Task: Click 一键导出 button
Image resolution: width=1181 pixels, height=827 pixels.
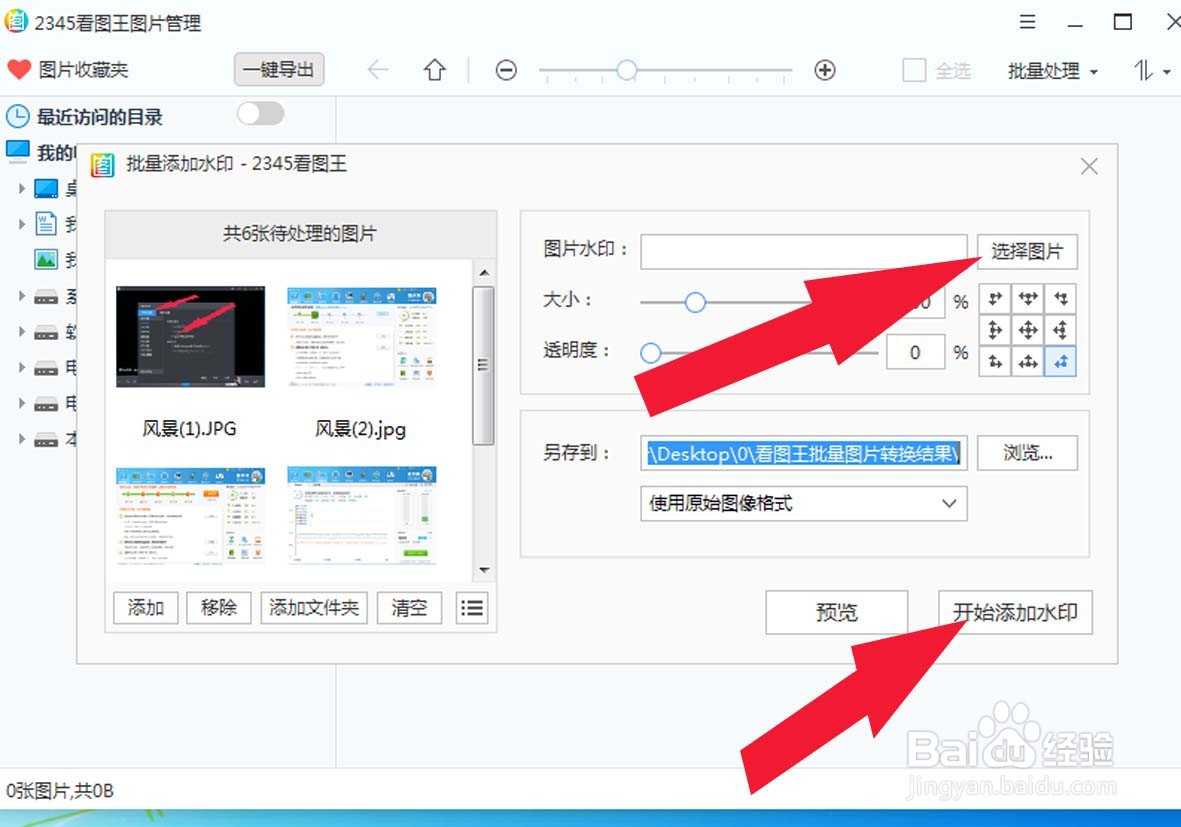Action: click(x=279, y=69)
